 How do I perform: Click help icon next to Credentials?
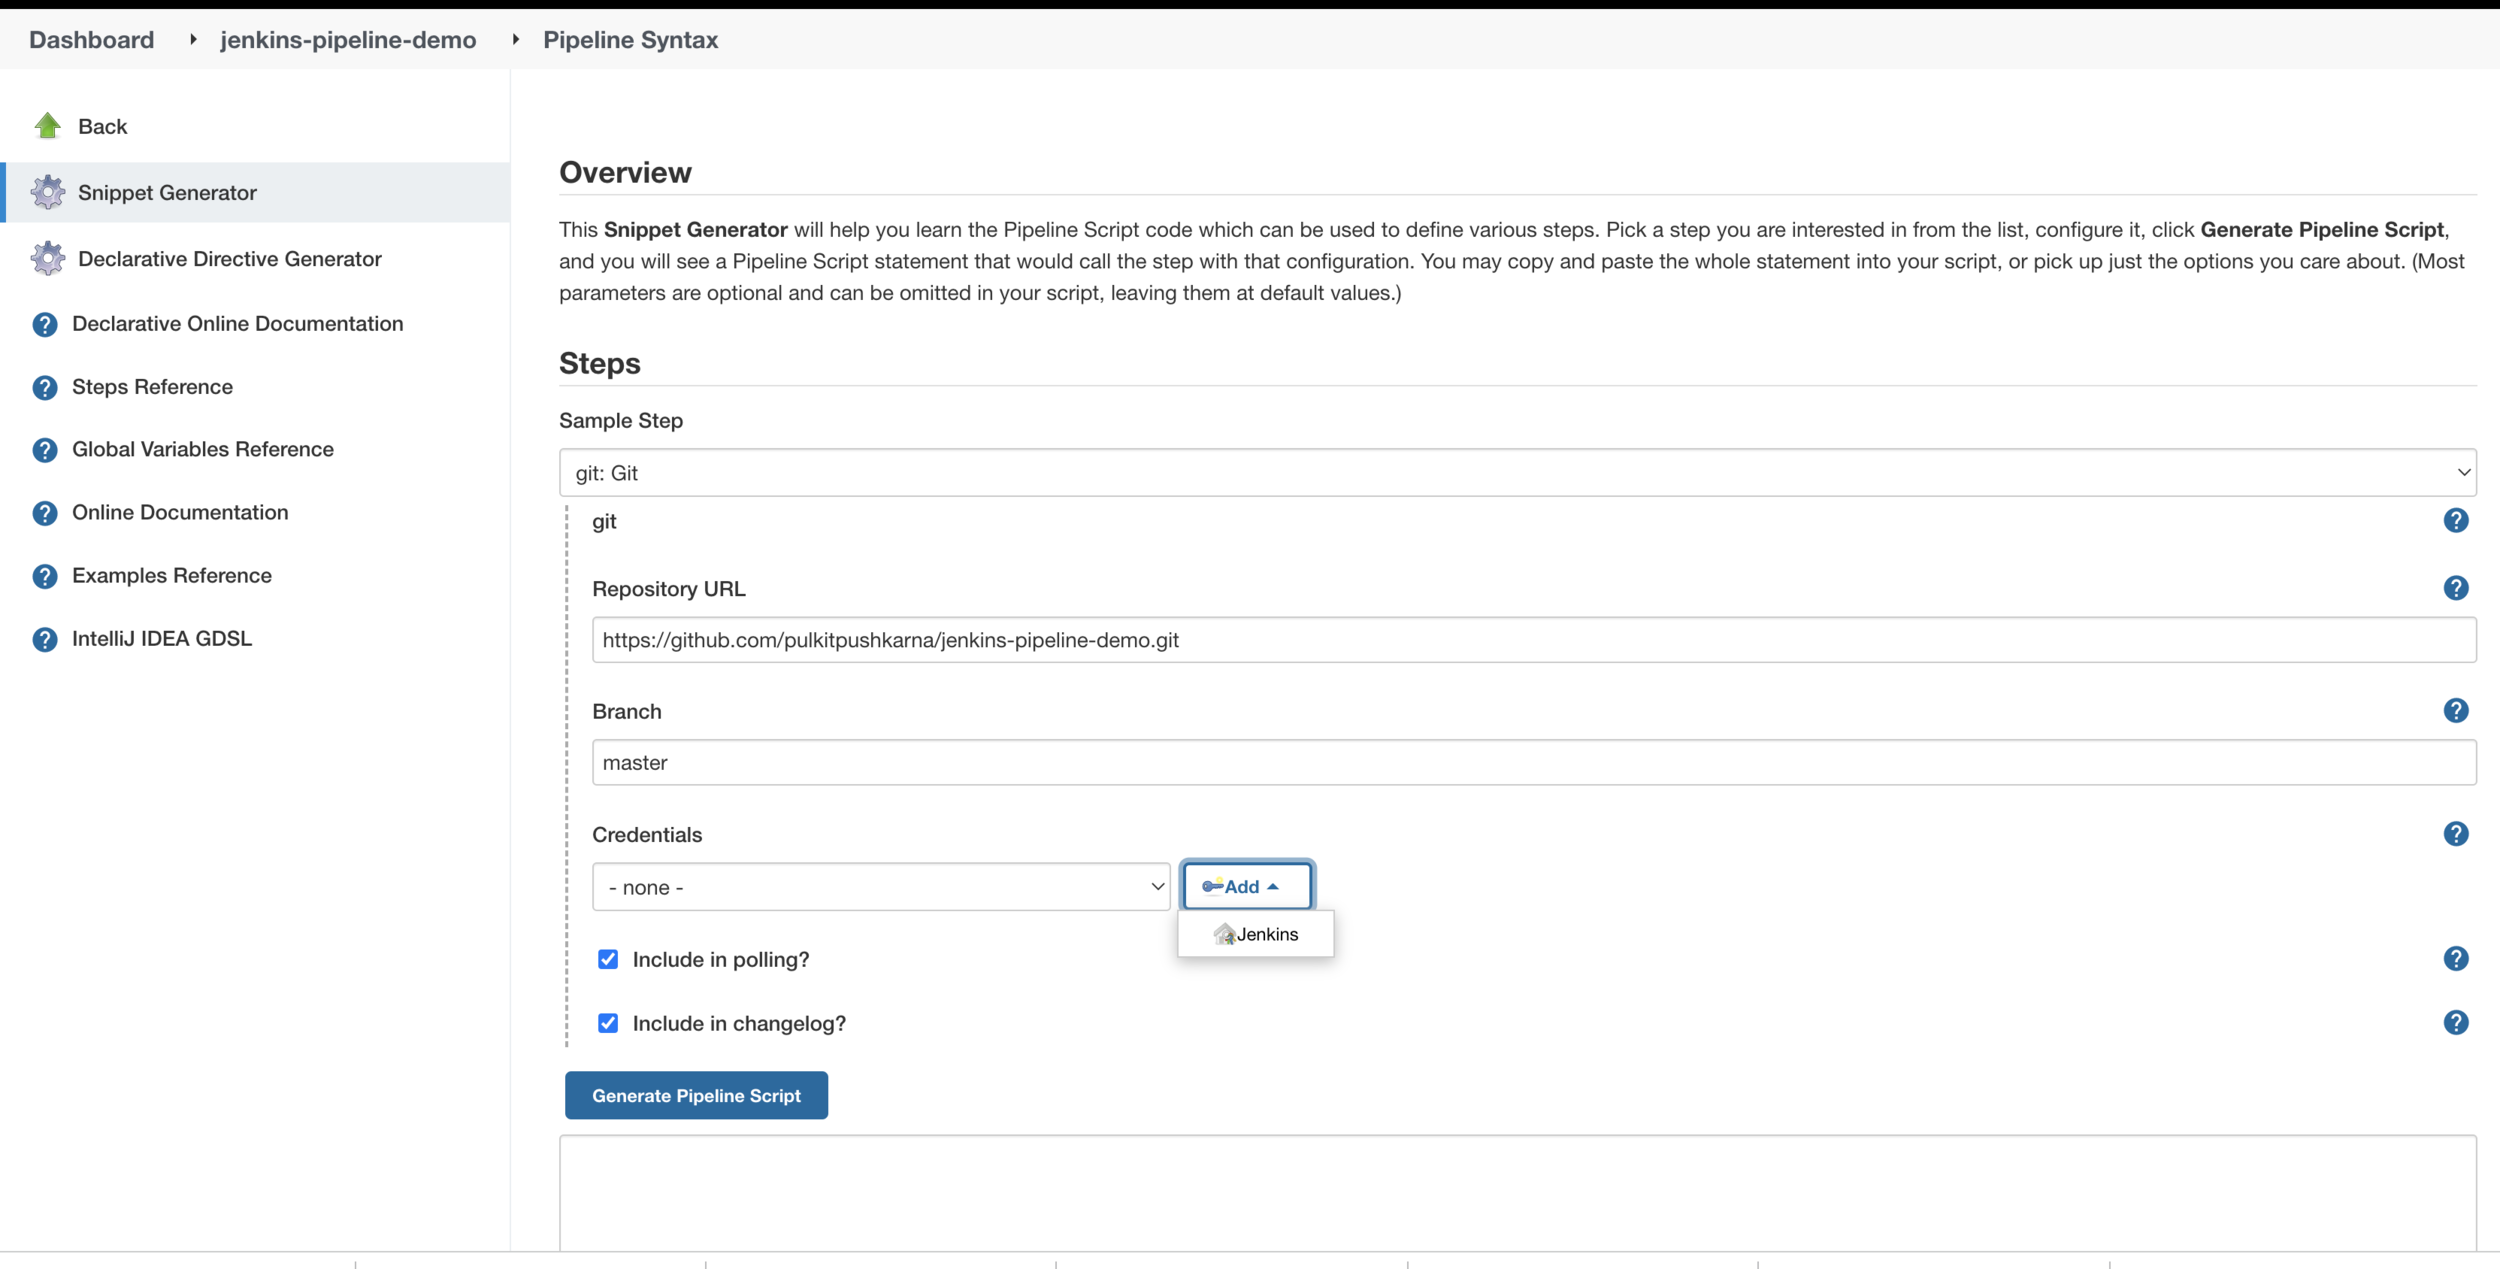pos(2455,834)
